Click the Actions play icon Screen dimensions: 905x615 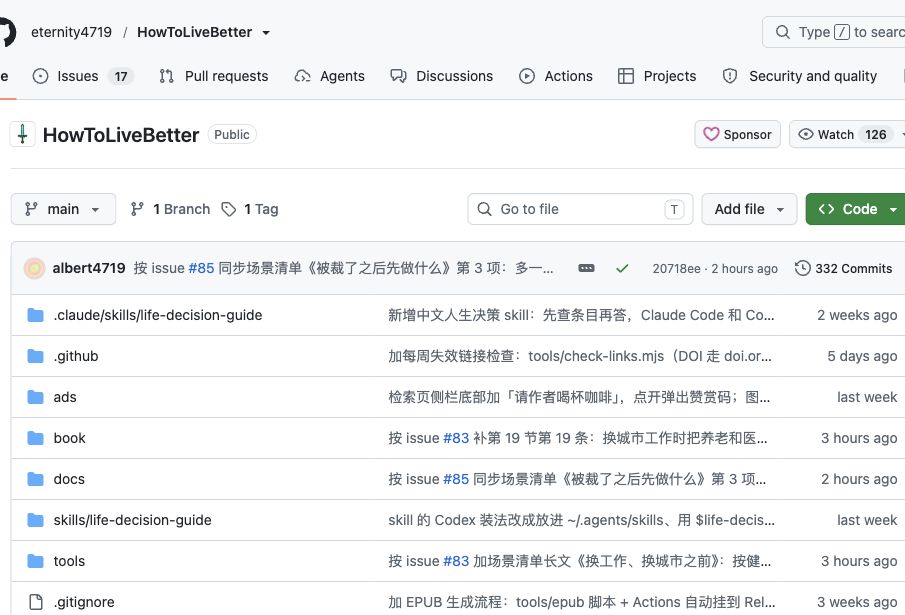(x=526, y=76)
